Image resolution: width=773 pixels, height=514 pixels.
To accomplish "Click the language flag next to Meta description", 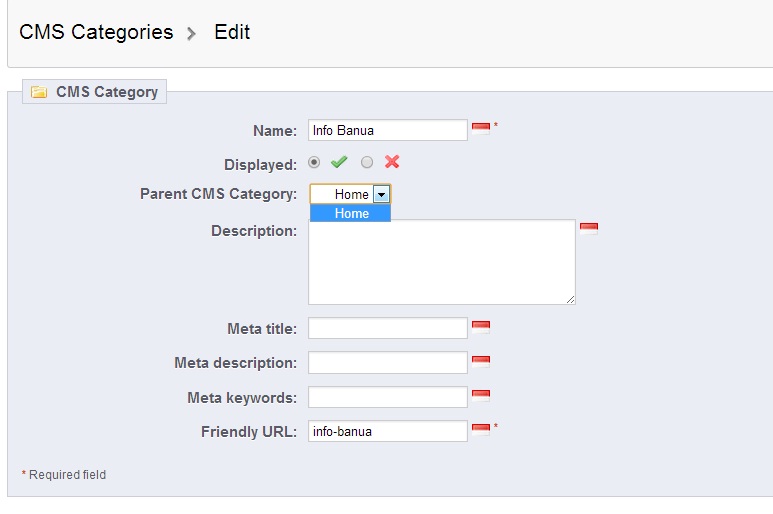I will tap(481, 361).
